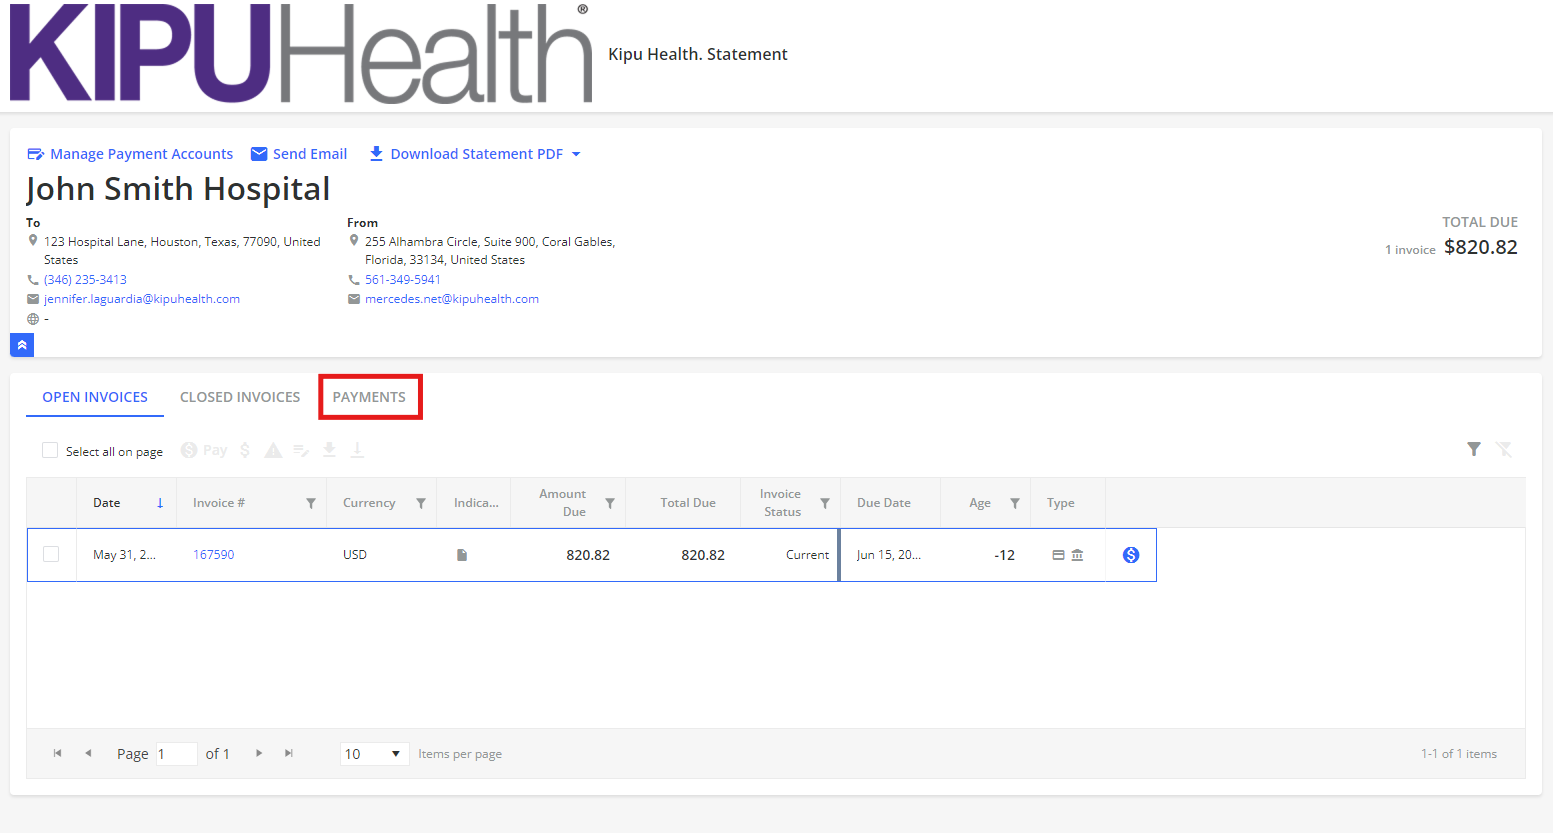Open the PAYMENTS tab
The width and height of the screenshot is (1553, 833).
369,397
